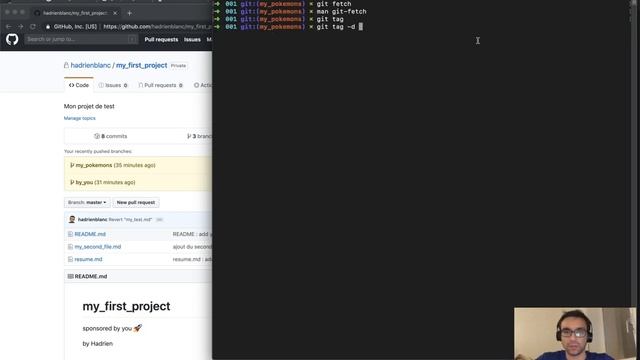
Task: Click the lock icon in address bar
Action: pos(48,27)
